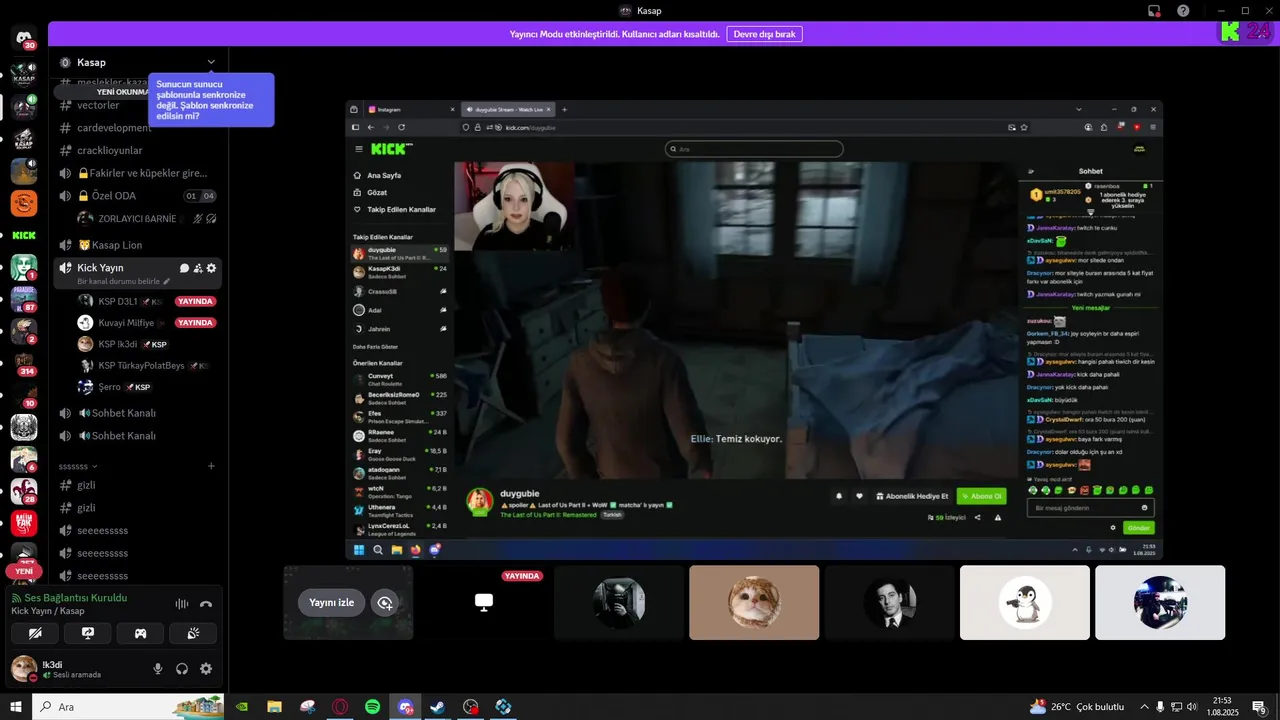
Task: Click the Devre dışı bırak button
Action: 764,34
